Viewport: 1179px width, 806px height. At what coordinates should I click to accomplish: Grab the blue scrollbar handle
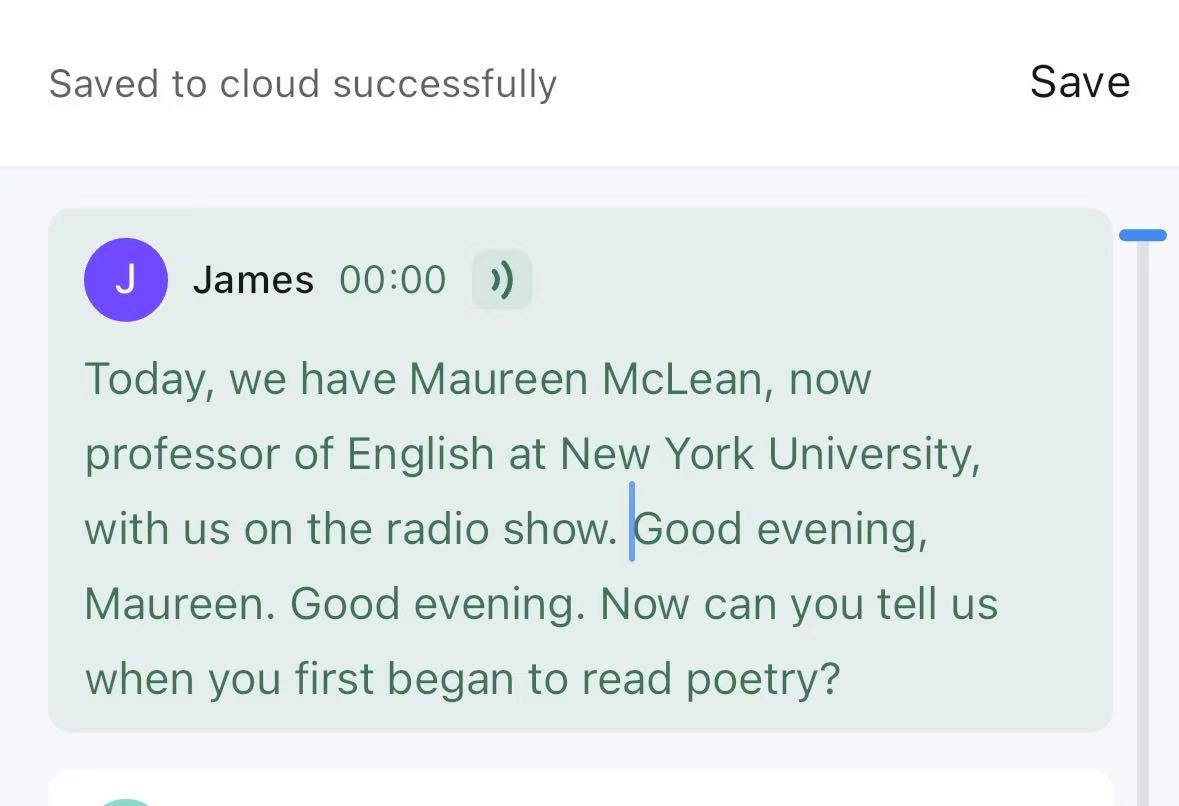(x=1143, y=235)
